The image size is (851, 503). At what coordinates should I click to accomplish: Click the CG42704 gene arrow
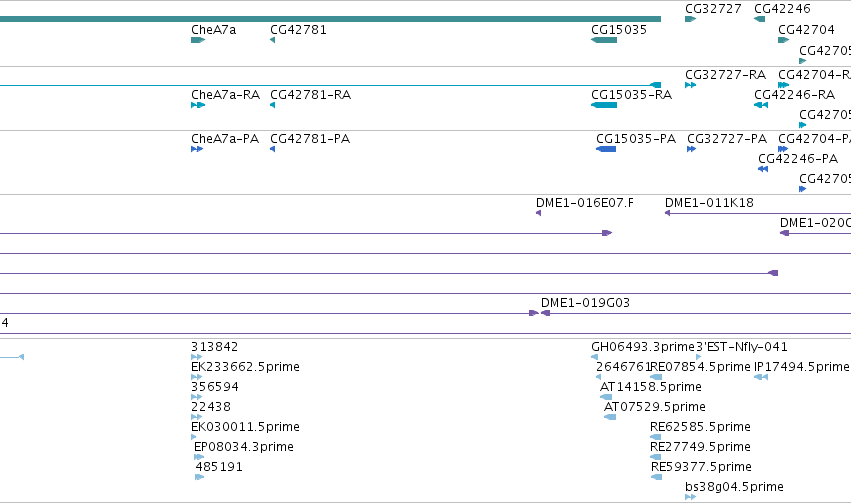click(783, 40)
